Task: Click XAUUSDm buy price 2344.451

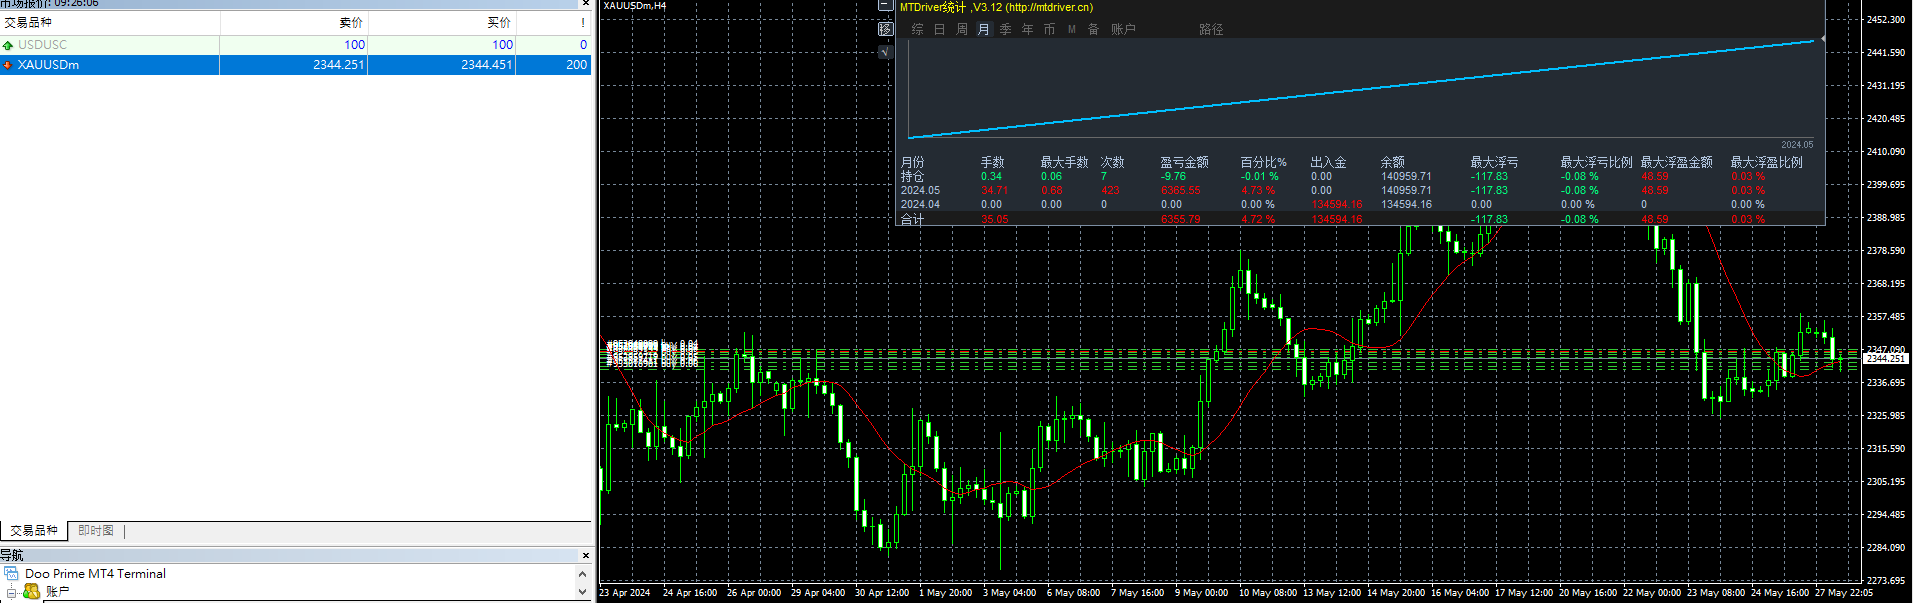Action: click(x=487, y=65)
